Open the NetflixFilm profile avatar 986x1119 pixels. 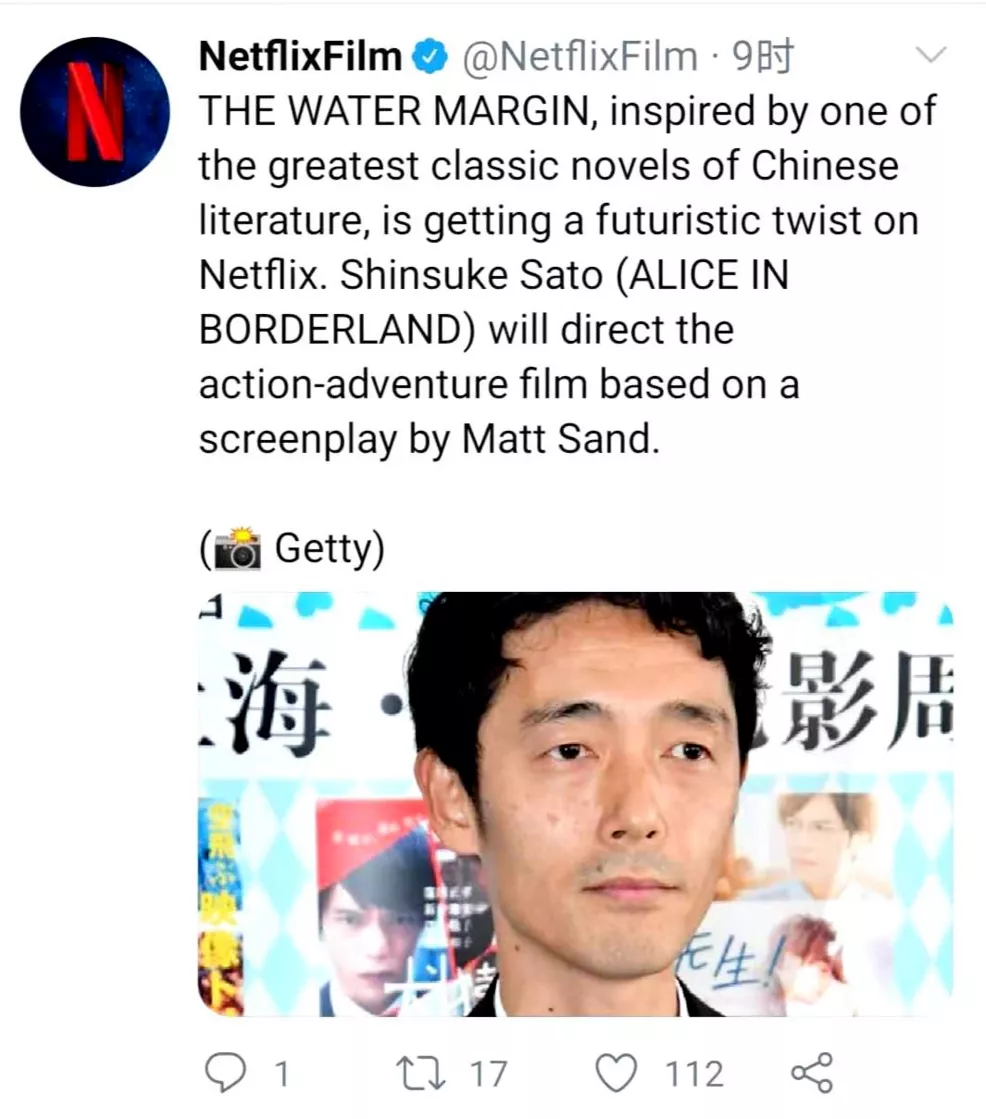pos(95,112)
